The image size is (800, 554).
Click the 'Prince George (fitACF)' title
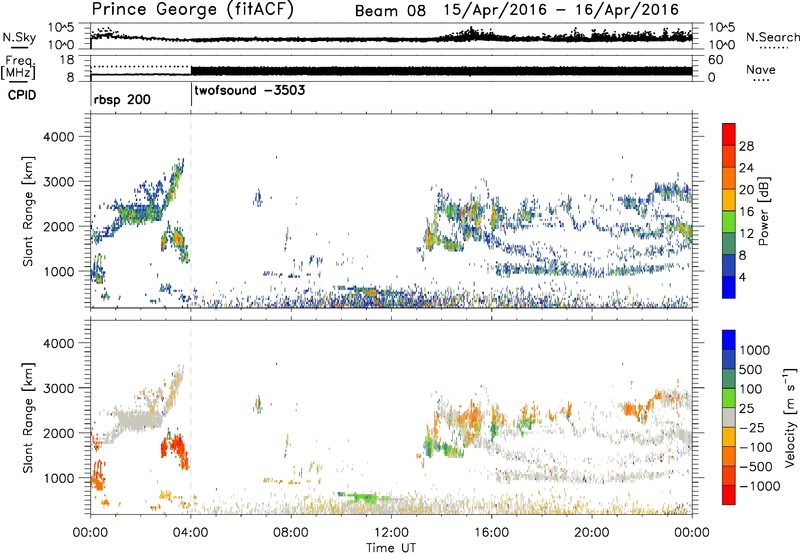tap(192, 9)
